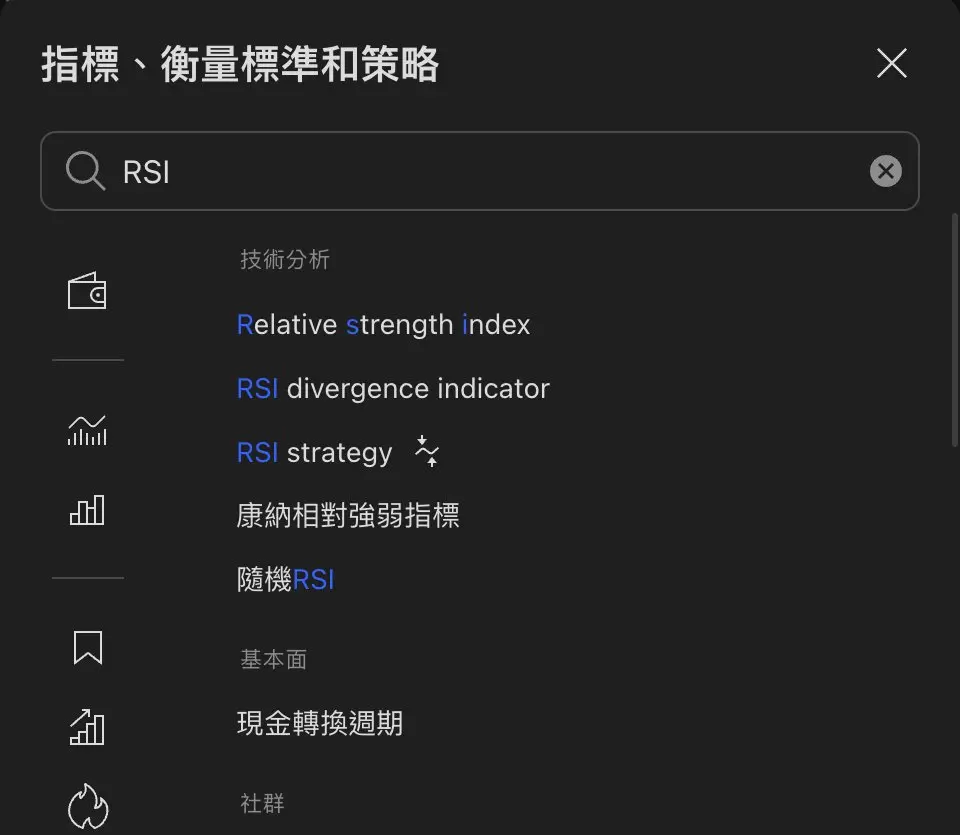Click the RSI search input field
The image size is (960, 835).
coord(479,171)
